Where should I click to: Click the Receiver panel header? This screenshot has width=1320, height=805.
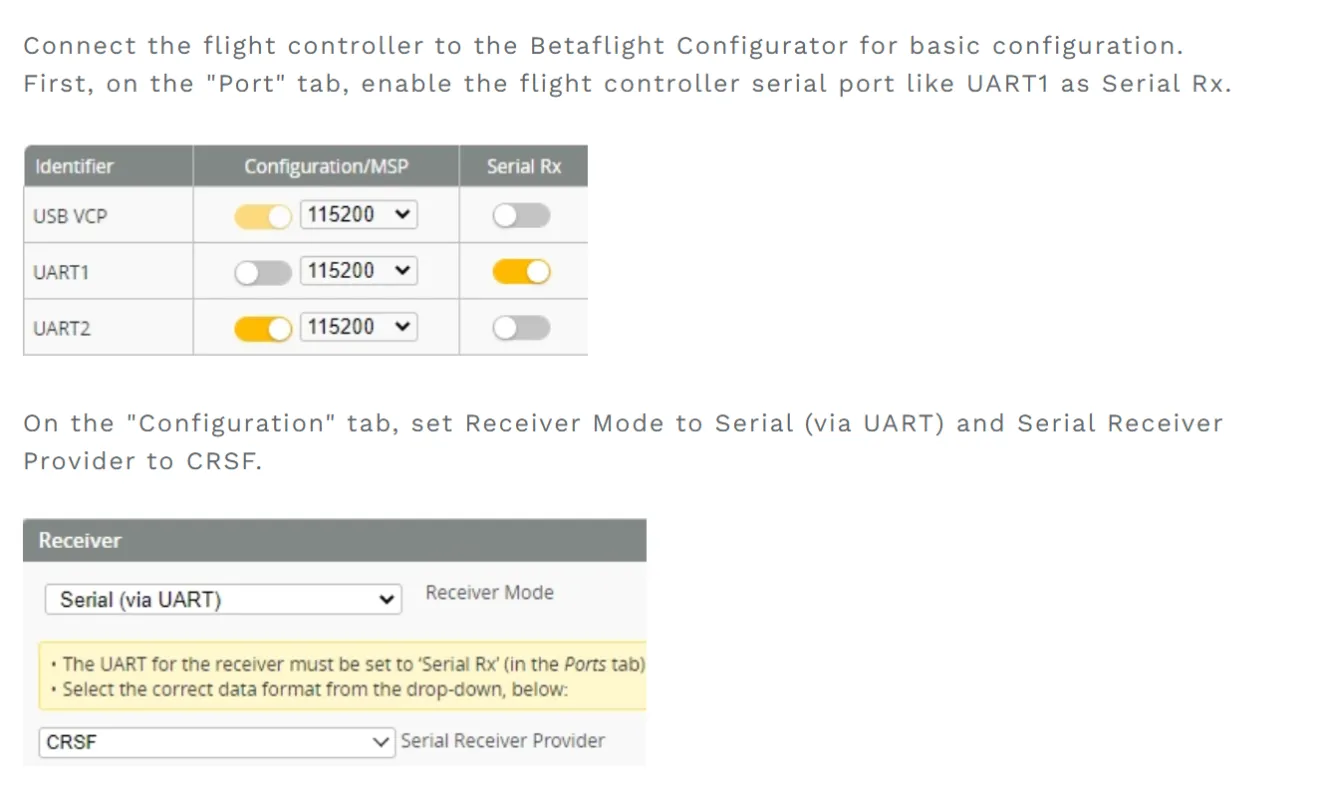pos(334,540)
